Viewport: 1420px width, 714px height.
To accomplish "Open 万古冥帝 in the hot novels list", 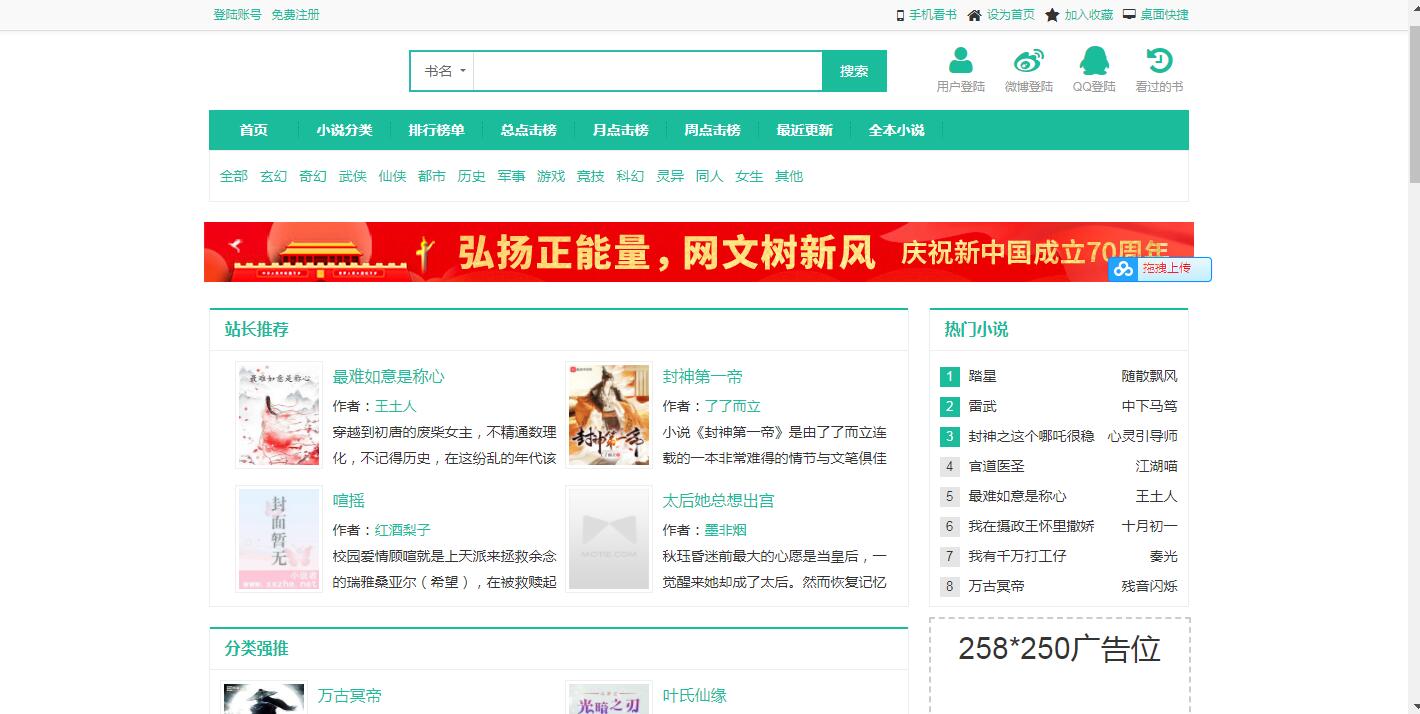I will (x=997, y=586).
